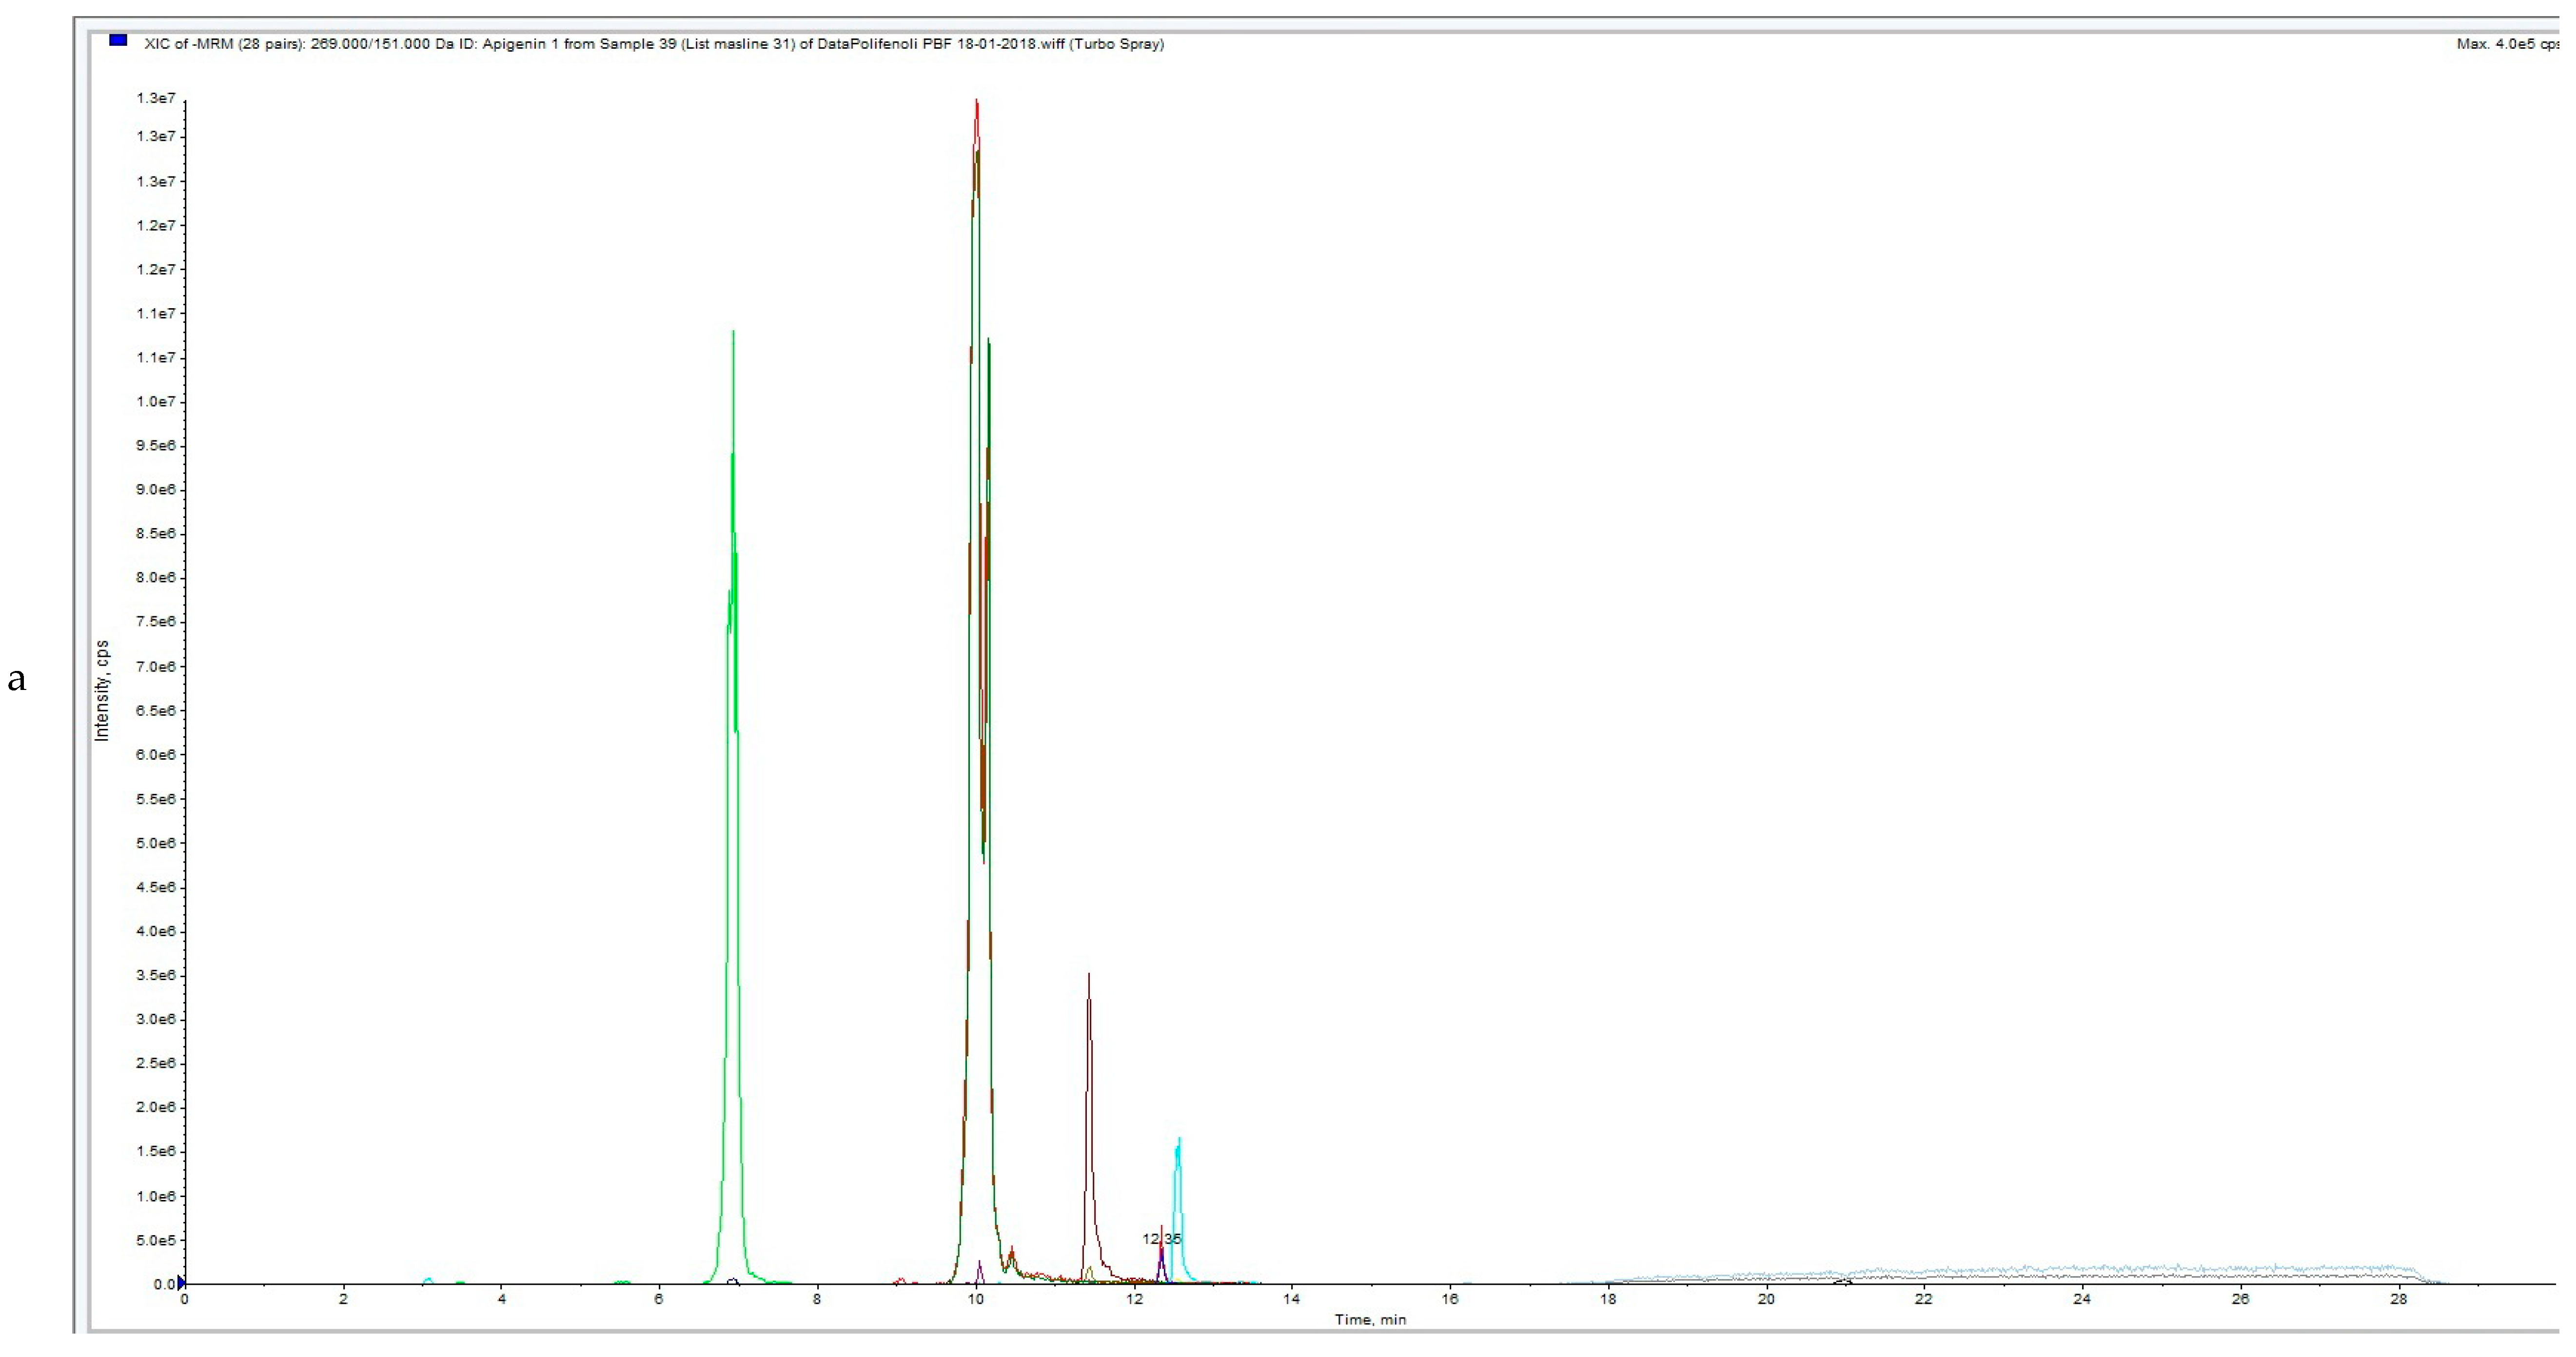This screenshot has height=1357, width=2576.
Task: Click the cyan peak near 12.5 min
Action: (x=1179, y=1160)
